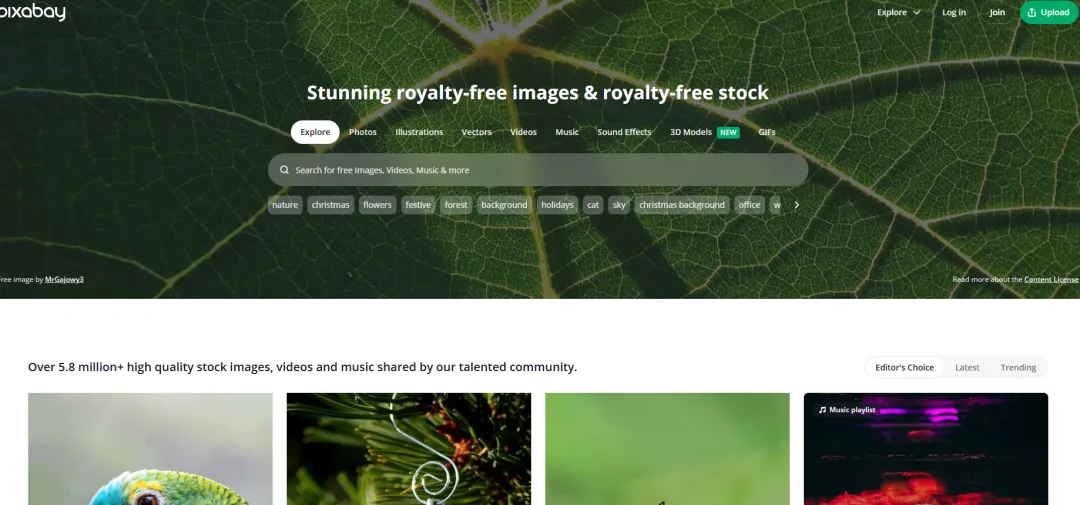Click the Log in link
Image resolution: width=1080 pixels, height=505 pixels.
(954, 12)
